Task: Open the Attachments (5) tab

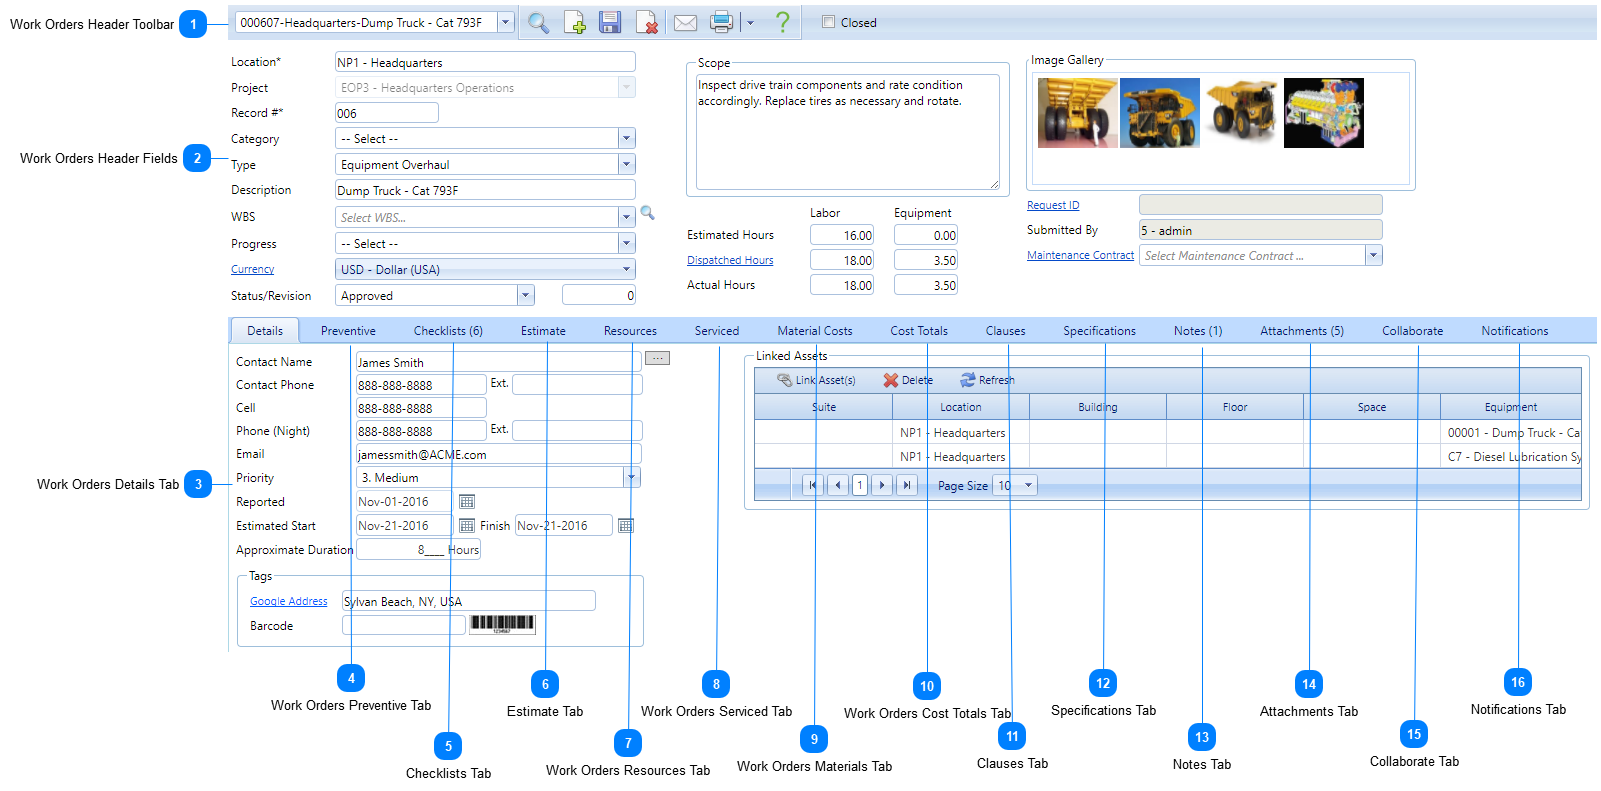Action: [x=1302, y=331]
